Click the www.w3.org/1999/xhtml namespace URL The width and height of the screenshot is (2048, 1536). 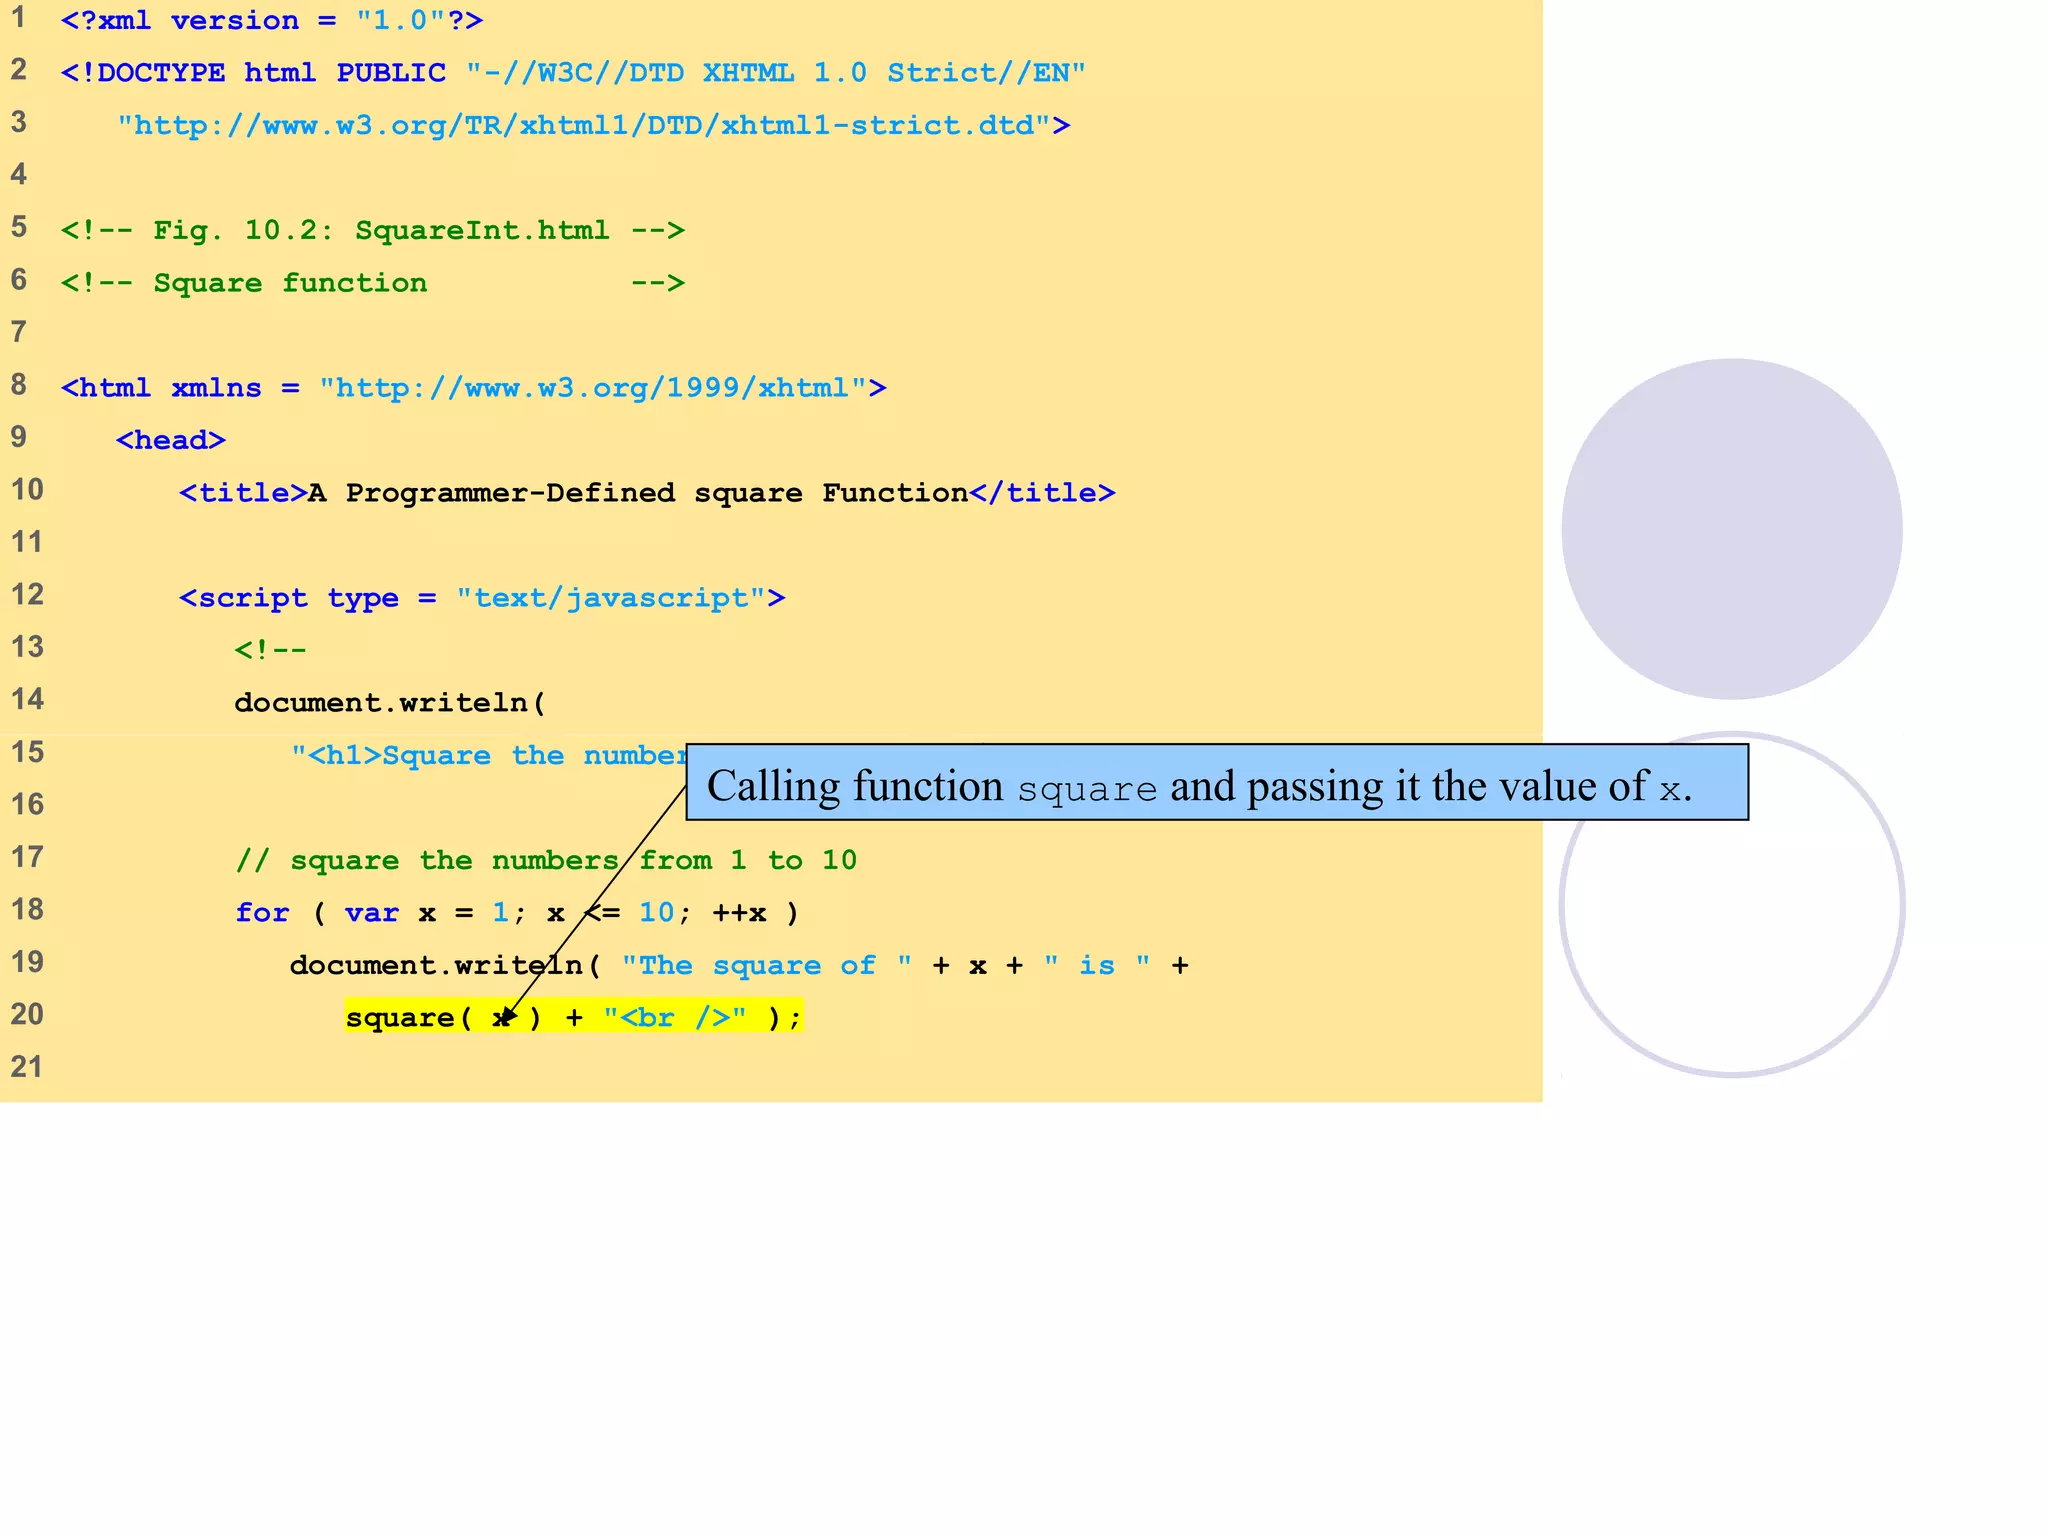tap(592, 388)
